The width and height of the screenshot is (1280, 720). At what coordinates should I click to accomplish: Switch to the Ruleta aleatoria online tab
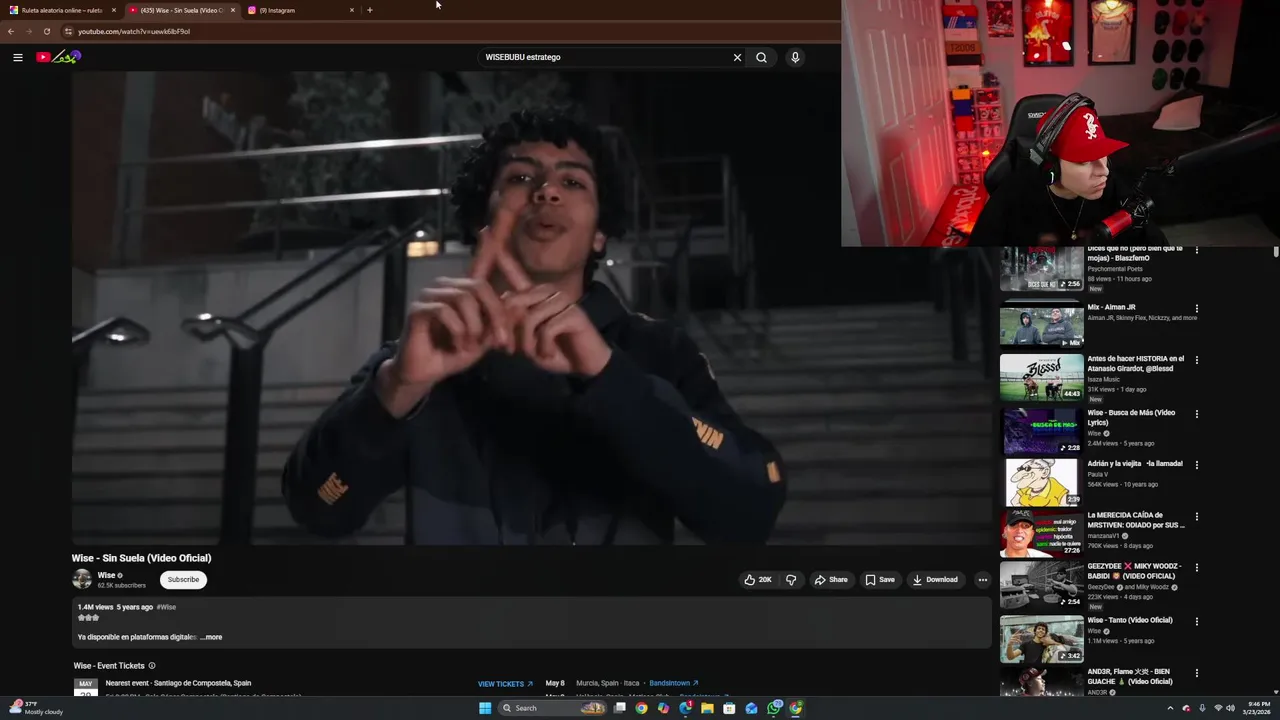click(x=60, y=10)
